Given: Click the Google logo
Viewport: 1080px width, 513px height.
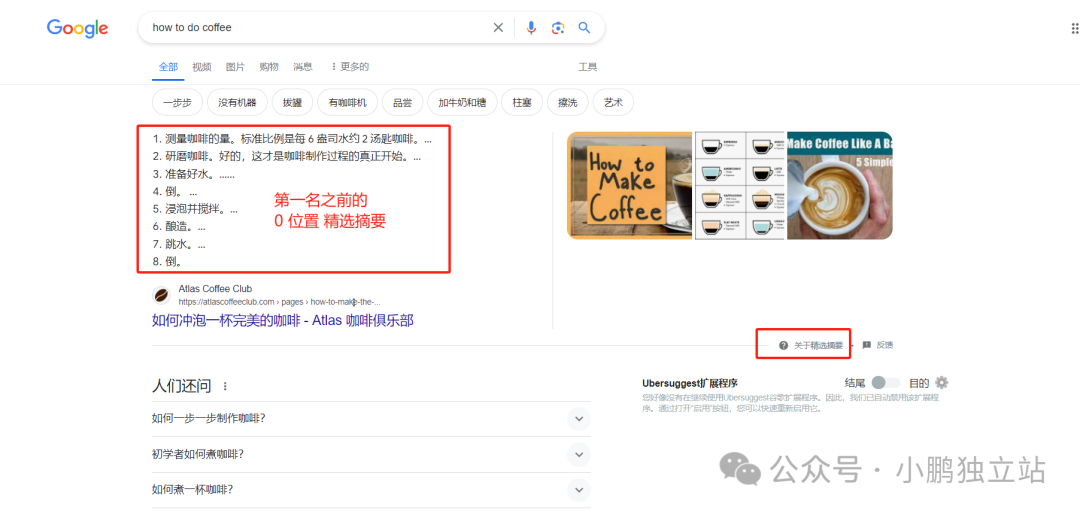Looking at the screenshot, I should coord(77,28).
